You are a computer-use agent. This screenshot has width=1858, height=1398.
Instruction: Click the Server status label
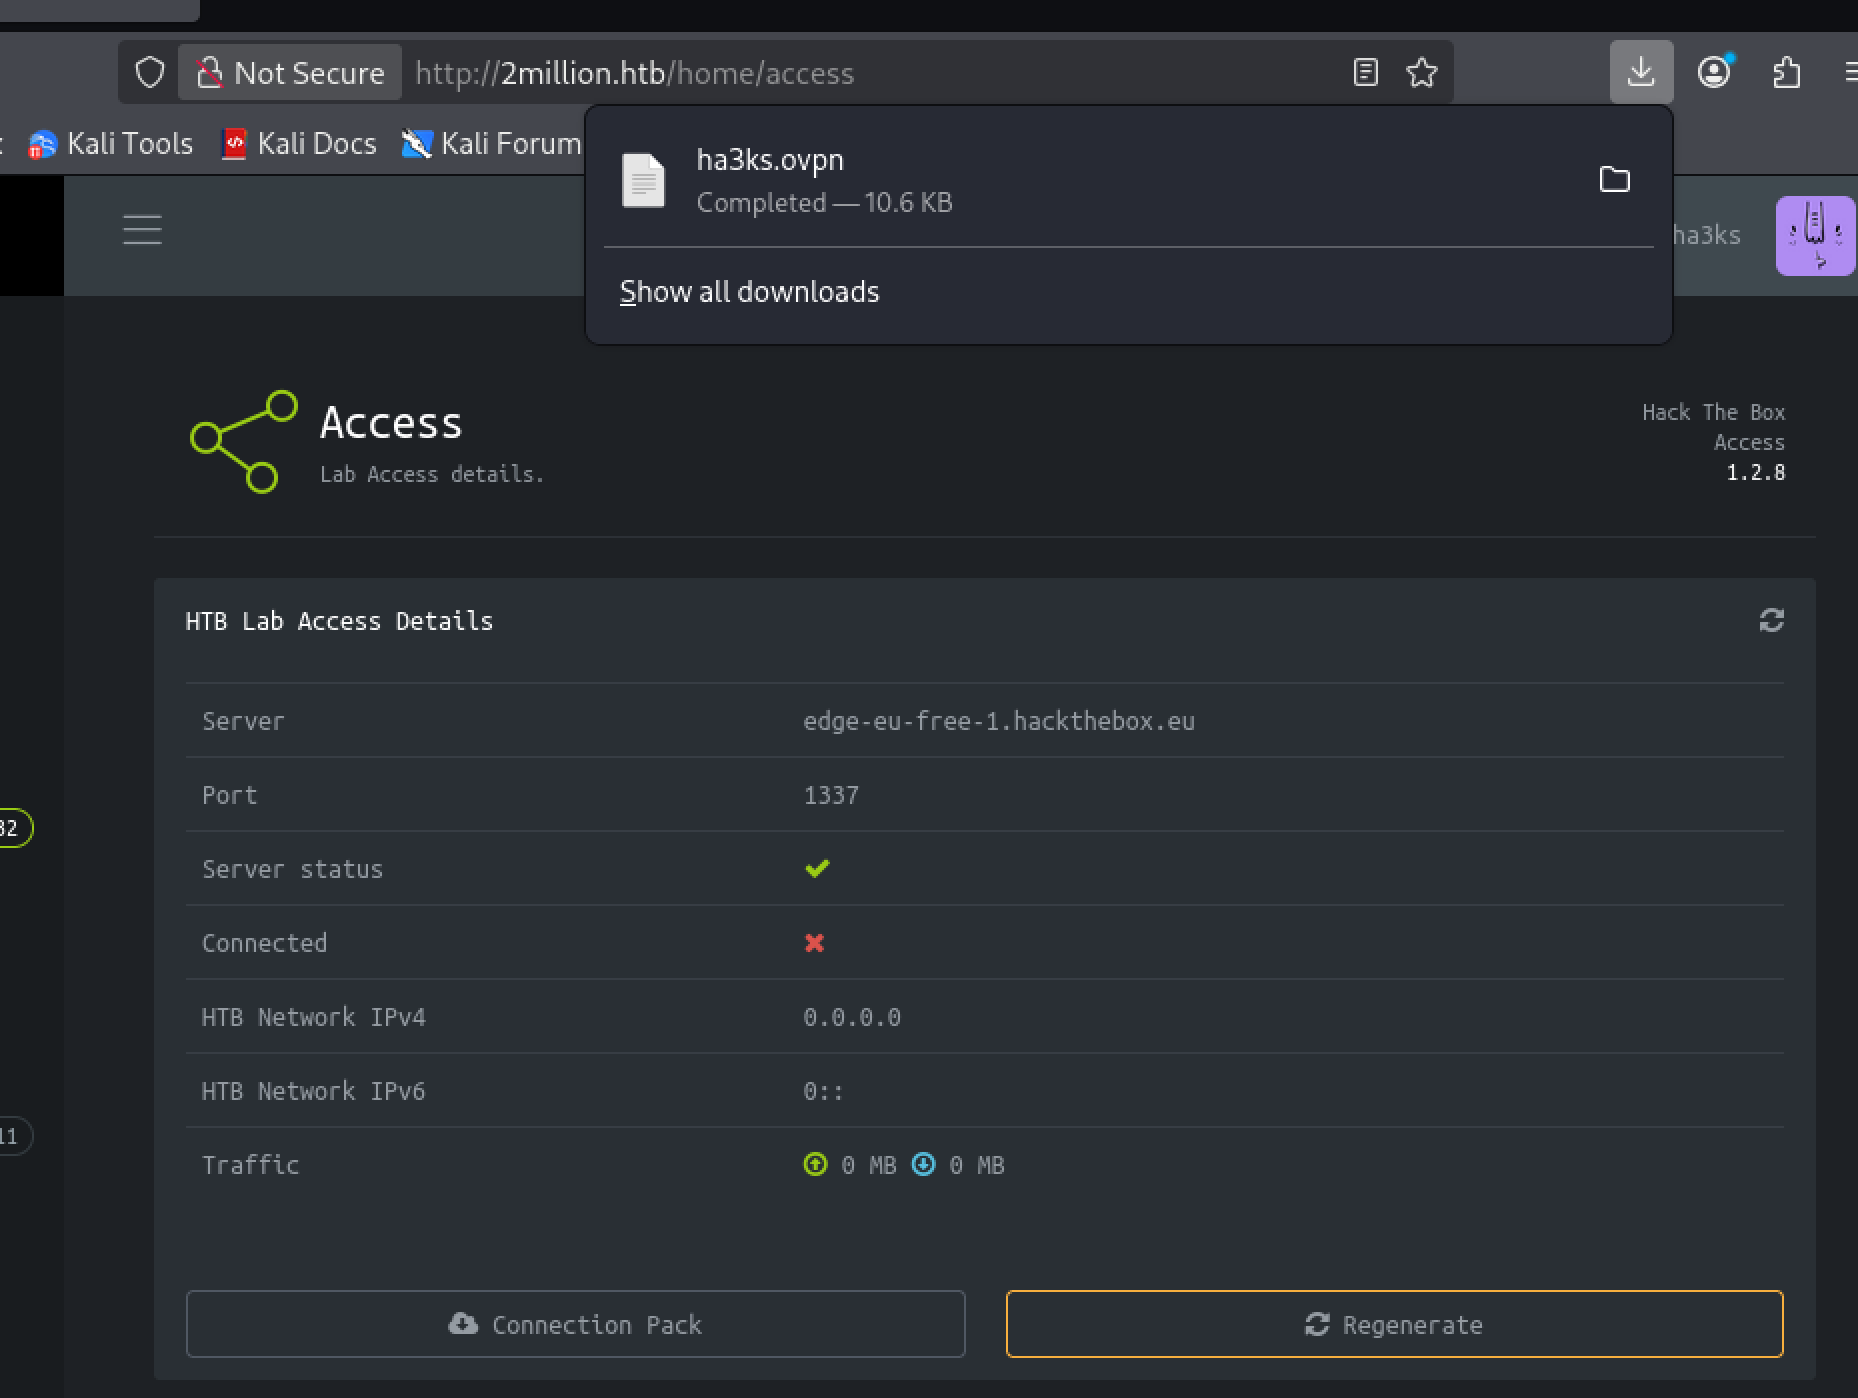(292, 869)
